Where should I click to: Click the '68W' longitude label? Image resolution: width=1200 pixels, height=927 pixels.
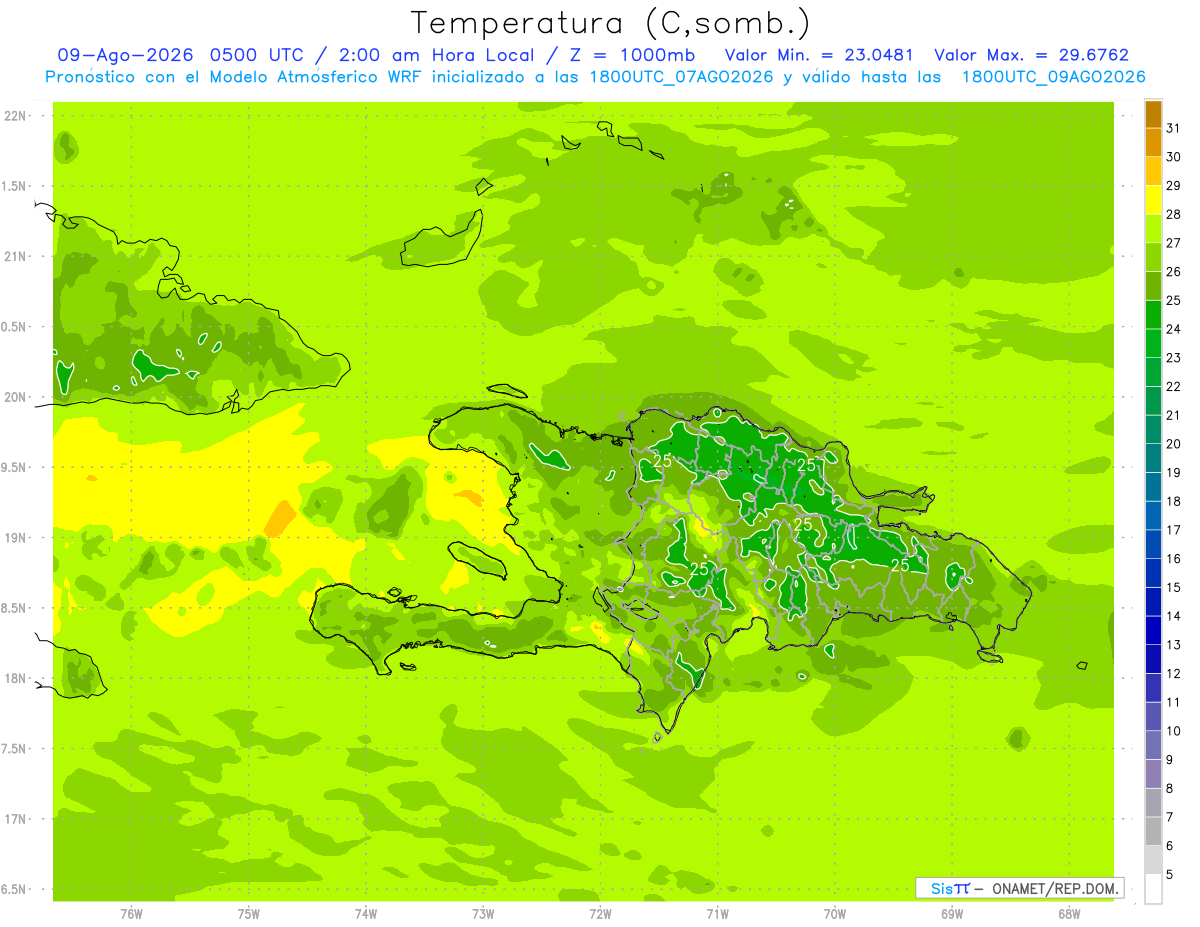coord(1069,914)
